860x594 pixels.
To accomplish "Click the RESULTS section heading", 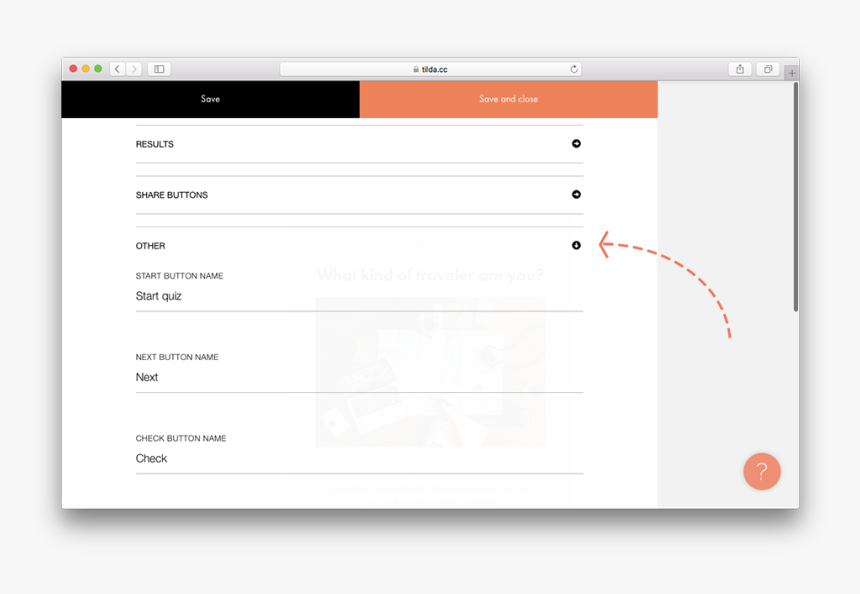I will [155, 144].
